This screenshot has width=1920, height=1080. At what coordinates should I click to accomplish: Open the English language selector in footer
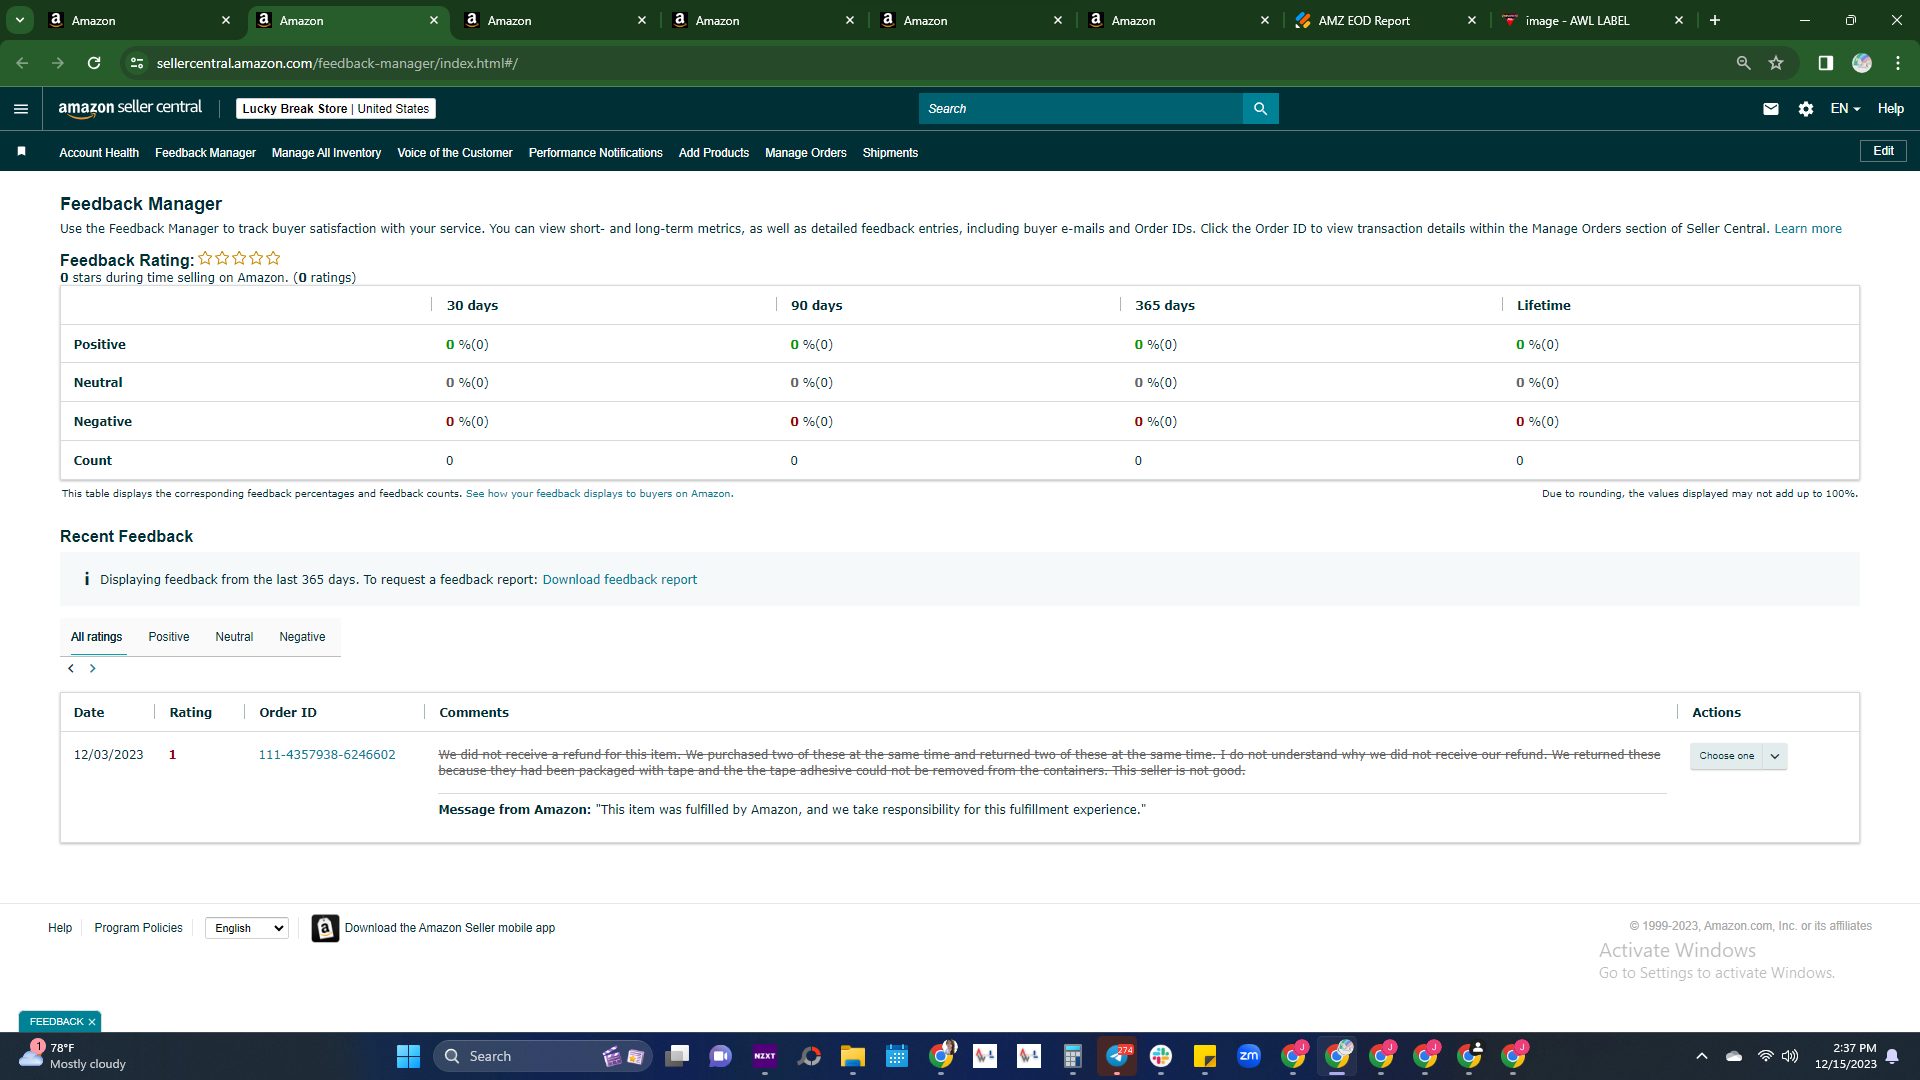tap(247, 928)
